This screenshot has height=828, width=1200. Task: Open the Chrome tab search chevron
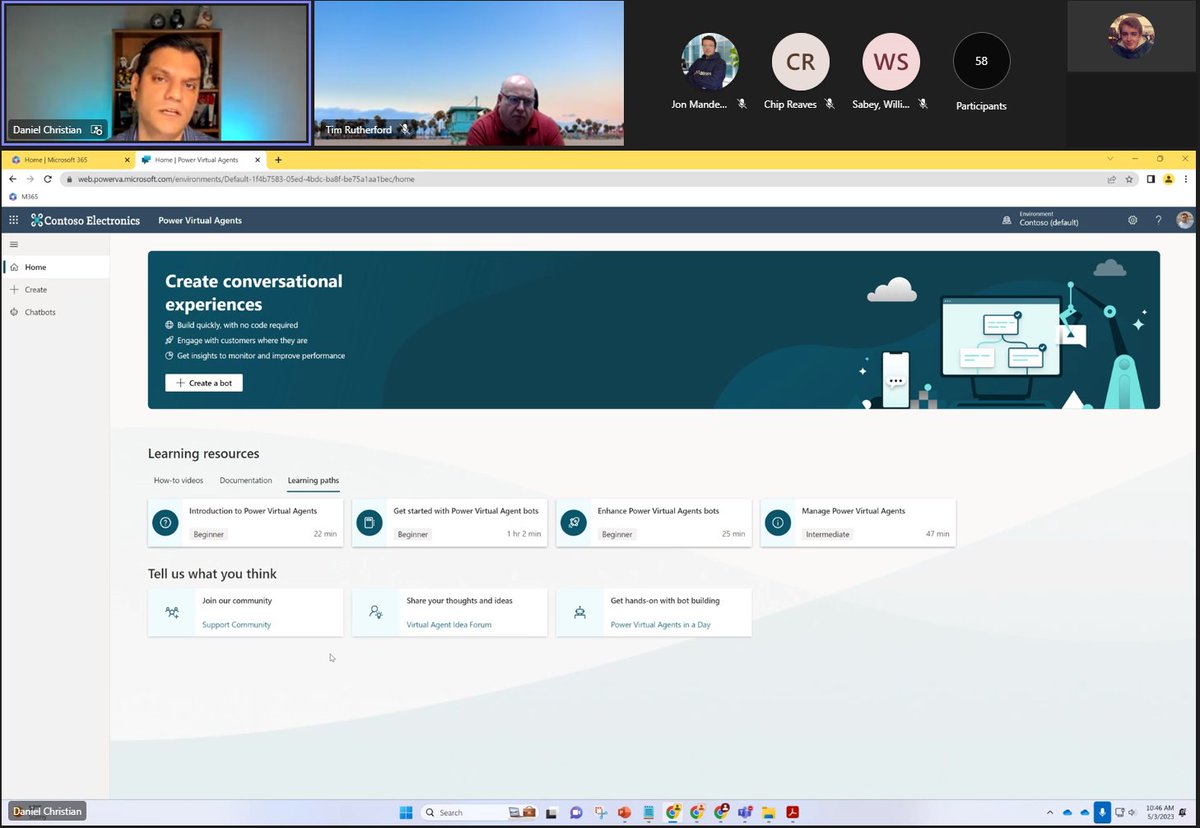click(1109, 159)
